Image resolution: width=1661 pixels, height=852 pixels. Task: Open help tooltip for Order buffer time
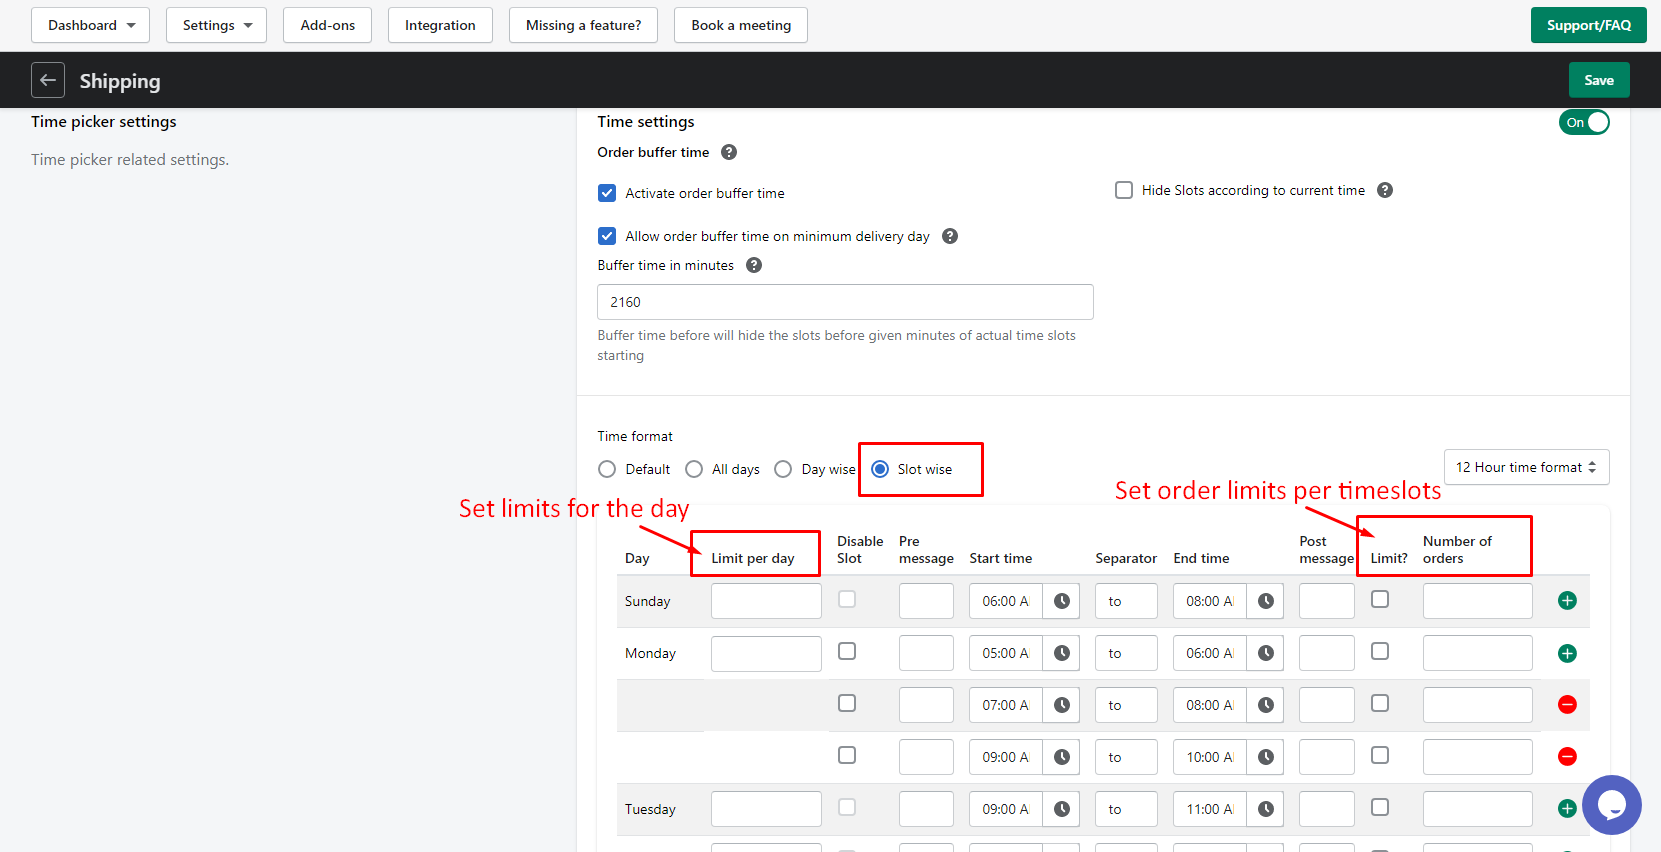729,152
